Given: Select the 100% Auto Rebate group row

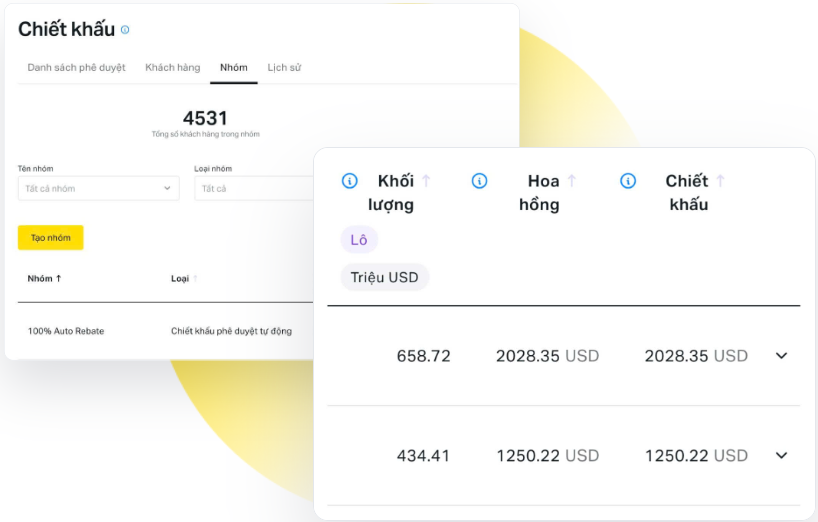Looking at the screenshot, I should (66, 331).
